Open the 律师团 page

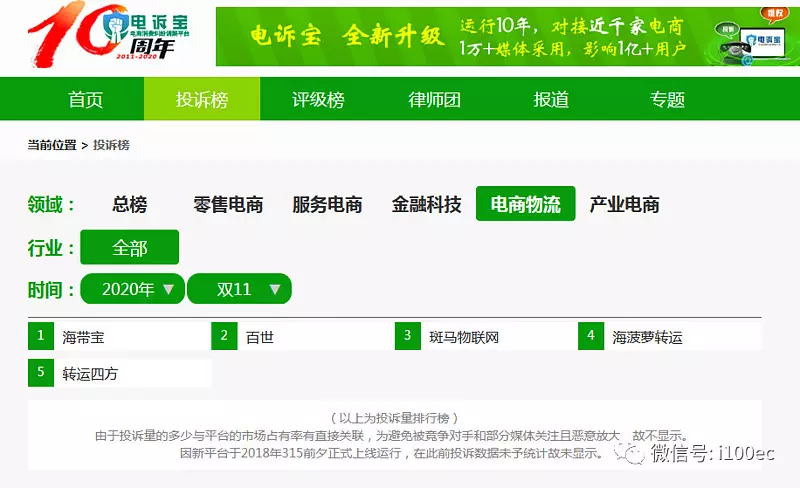tap(434, 99)
